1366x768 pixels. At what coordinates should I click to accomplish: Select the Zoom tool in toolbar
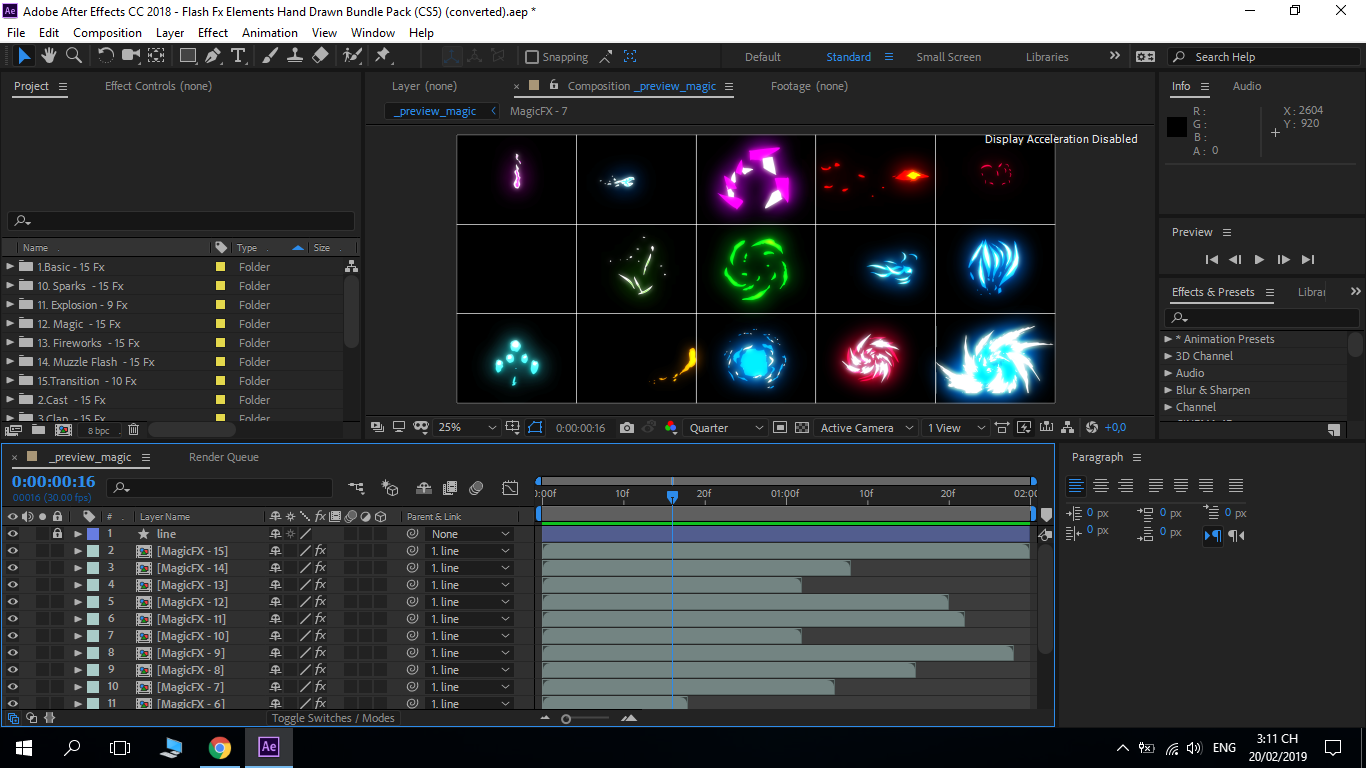click(72, 56)
